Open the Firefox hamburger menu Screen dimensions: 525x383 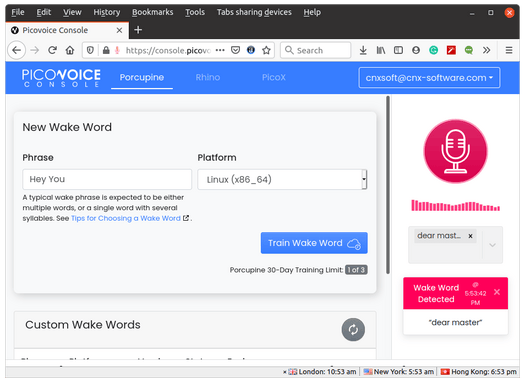pyautogui.click(x=509, y=50)
